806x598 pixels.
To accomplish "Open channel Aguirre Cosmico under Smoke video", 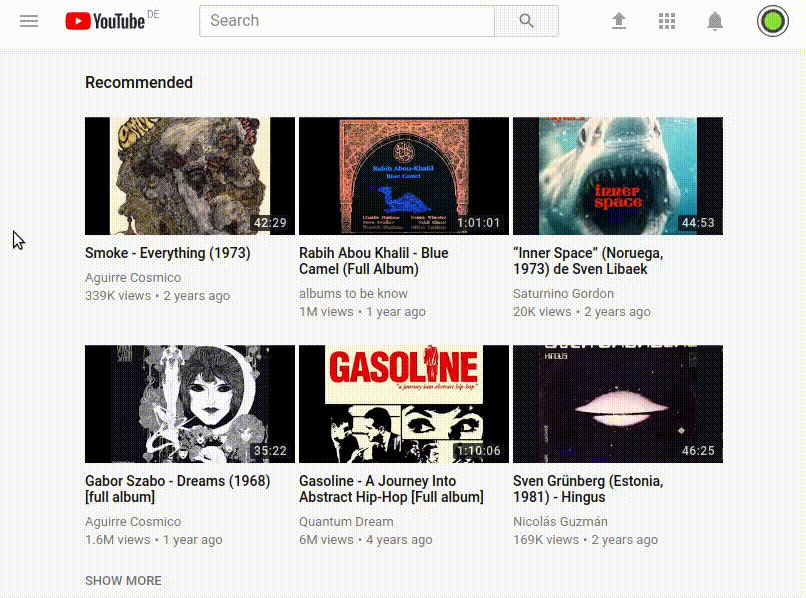I will [x=133, y=278].
